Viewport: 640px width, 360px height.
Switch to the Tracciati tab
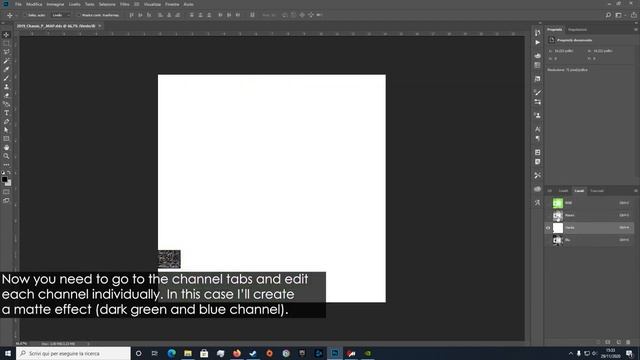tap(597, 191)
